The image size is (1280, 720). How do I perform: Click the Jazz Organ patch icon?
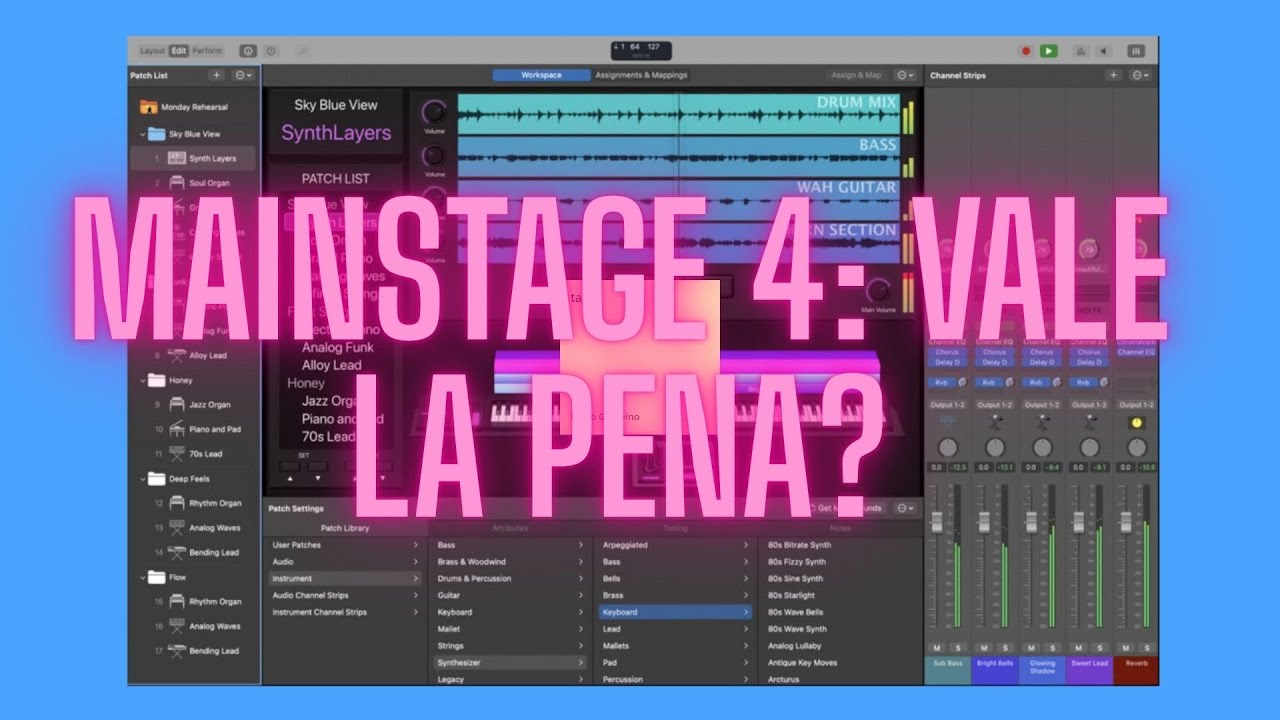pyautogui.click(x=176, y=405)
